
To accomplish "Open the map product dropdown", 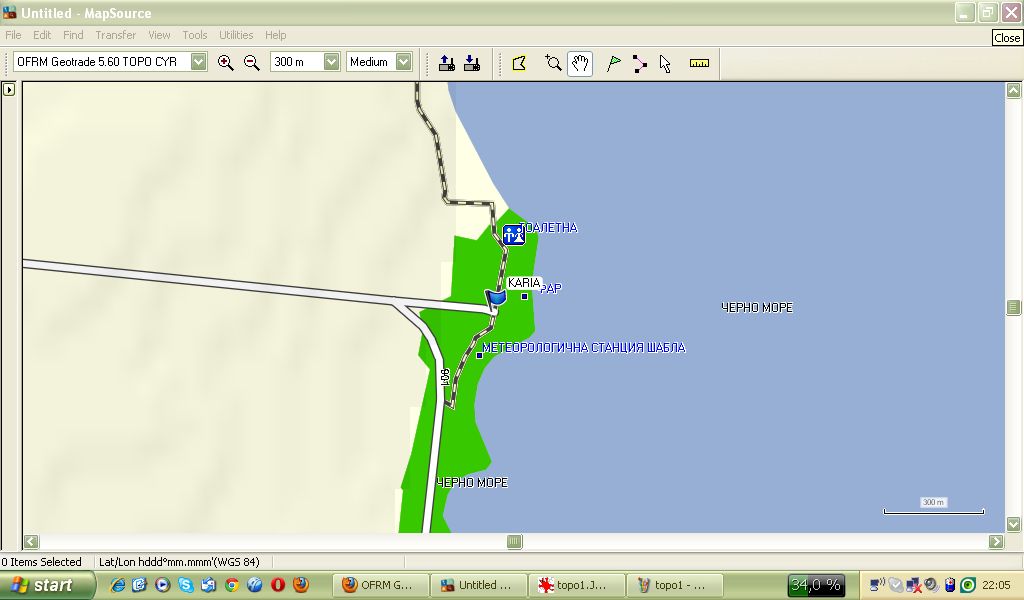I will [x=199, y=62].
